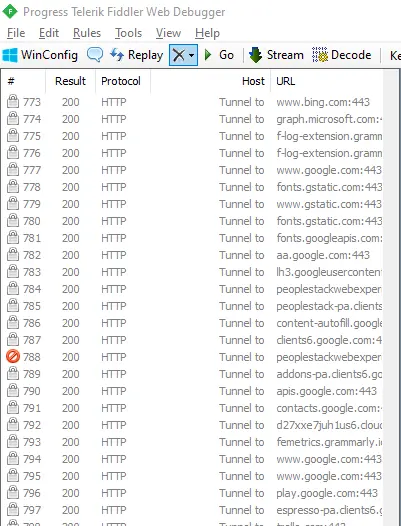Click the lock icon of session 781

pyautogui.click(x=13, y=237)
